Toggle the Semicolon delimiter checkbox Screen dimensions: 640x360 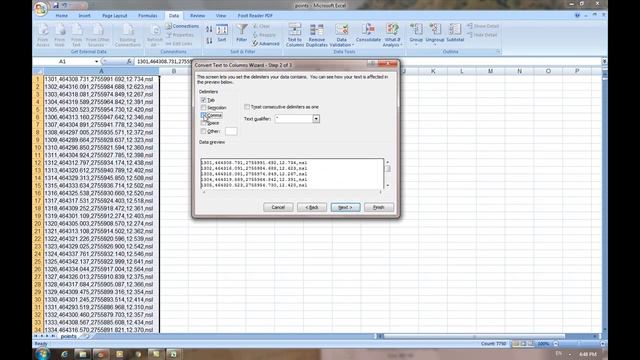(x=203, y=108)
